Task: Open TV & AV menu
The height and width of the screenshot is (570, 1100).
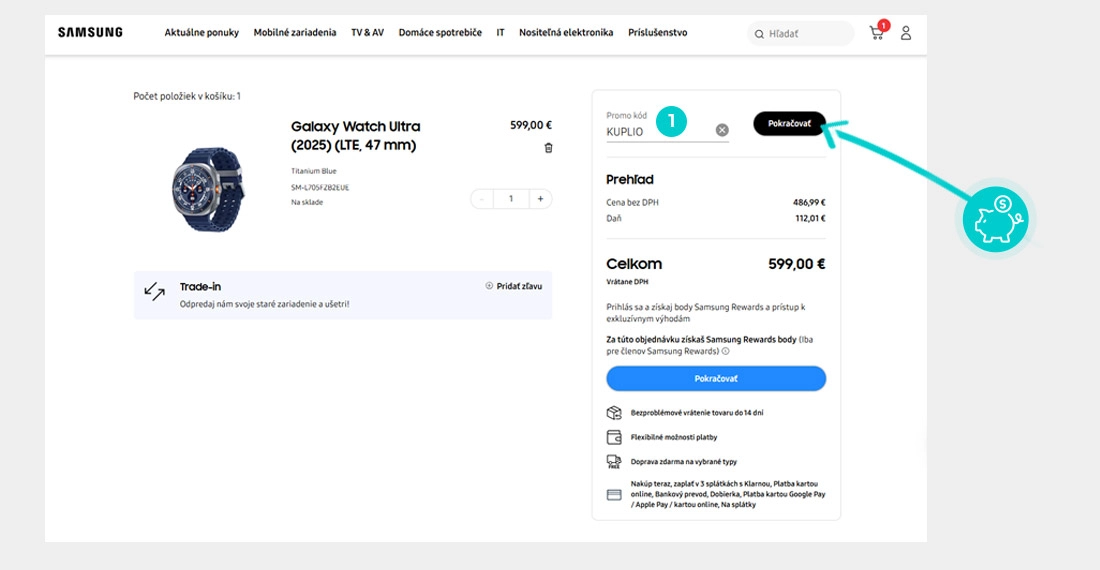Action: pyautogui.click(x=368, y=32)
